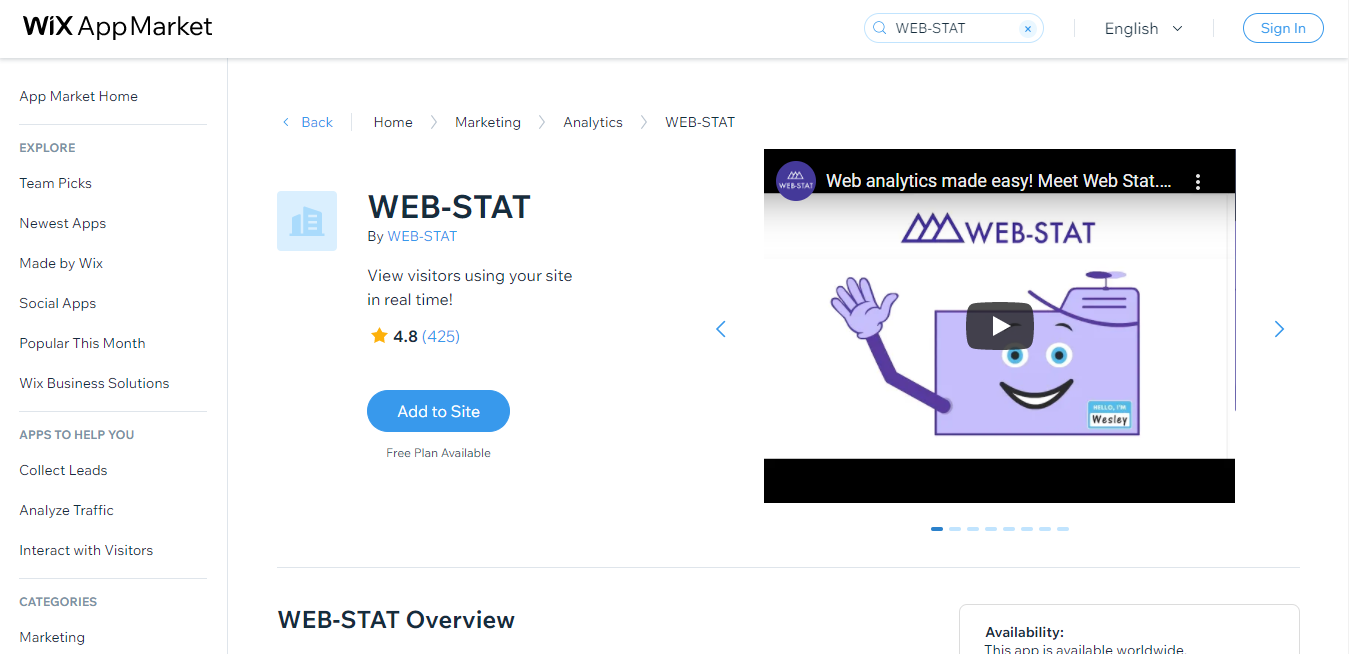The width and height of the screenshot is (1349, 654).
Task: Click the WEB-STAT breadcrumb text
Action: pyautogui.click(x=700, y=122)
